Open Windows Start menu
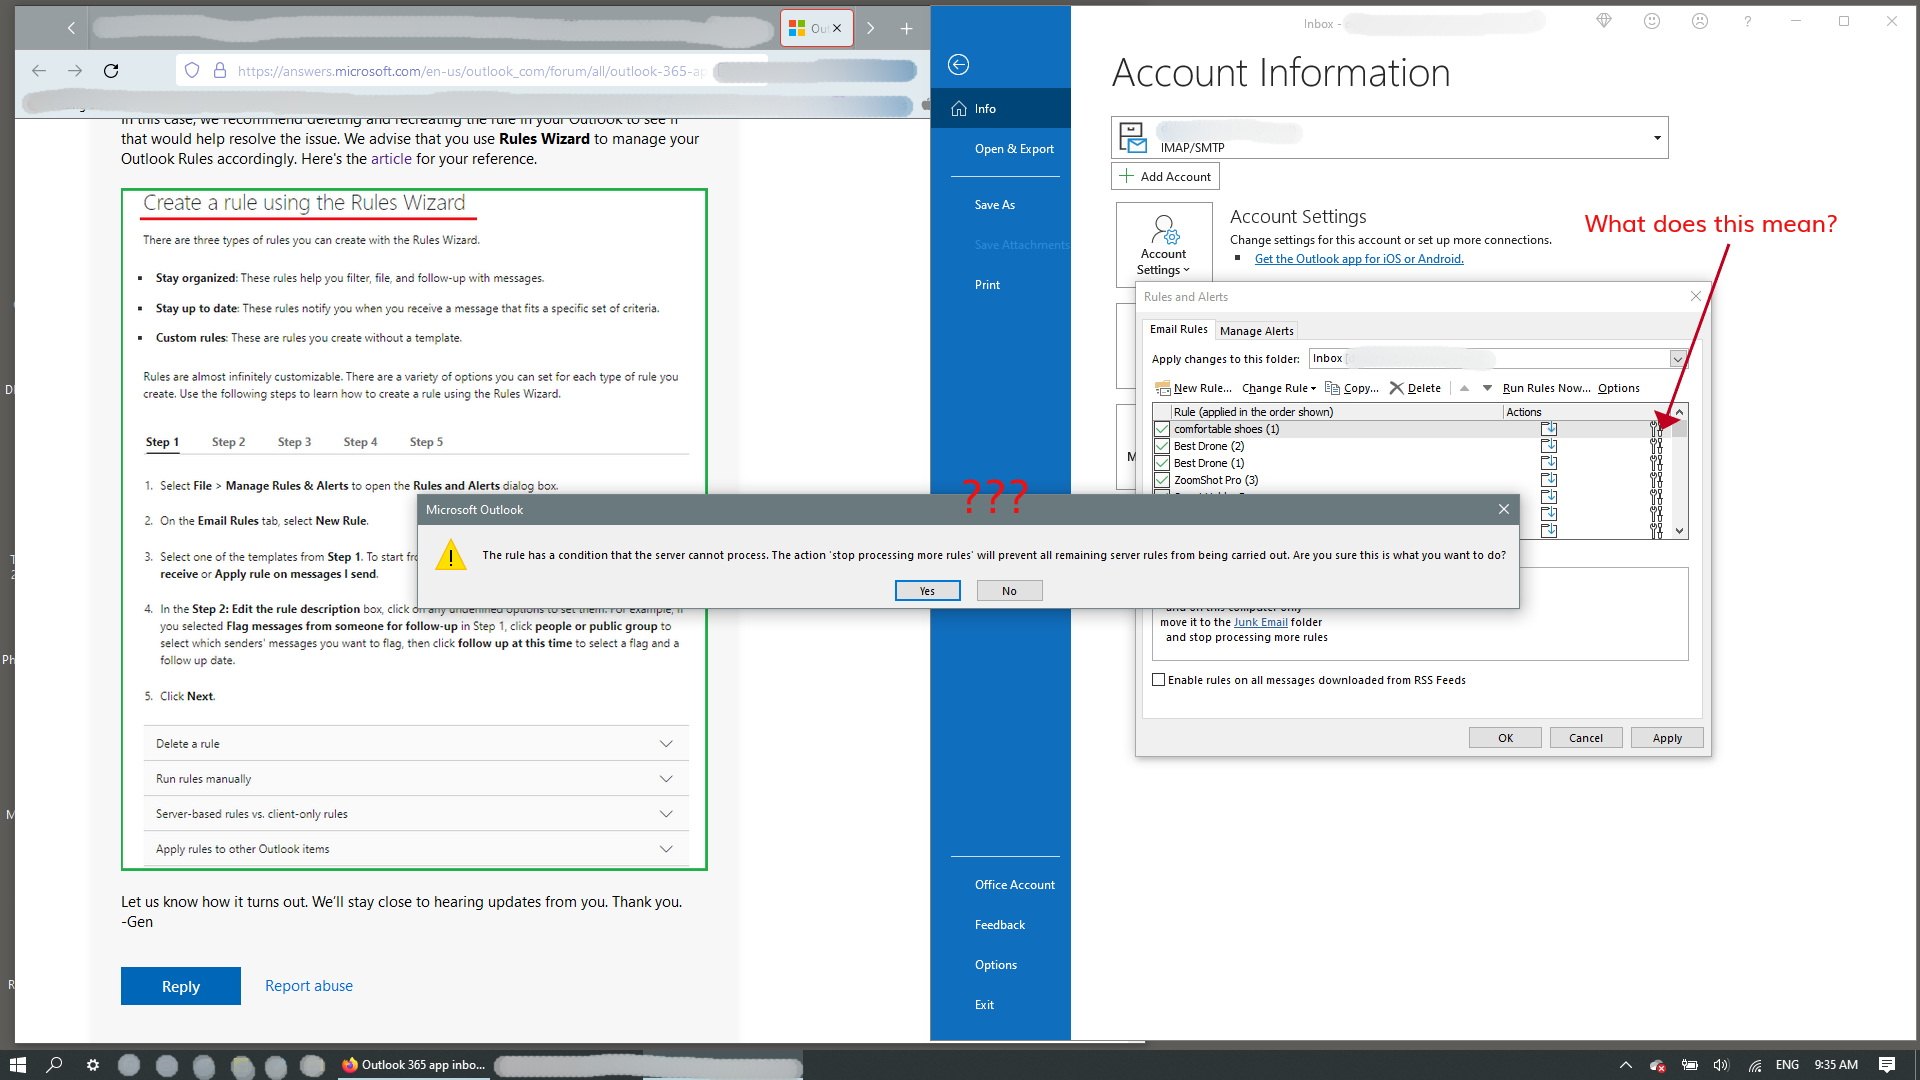This screenshot has width=1920, height=1080. click(x=17, y=1065)
